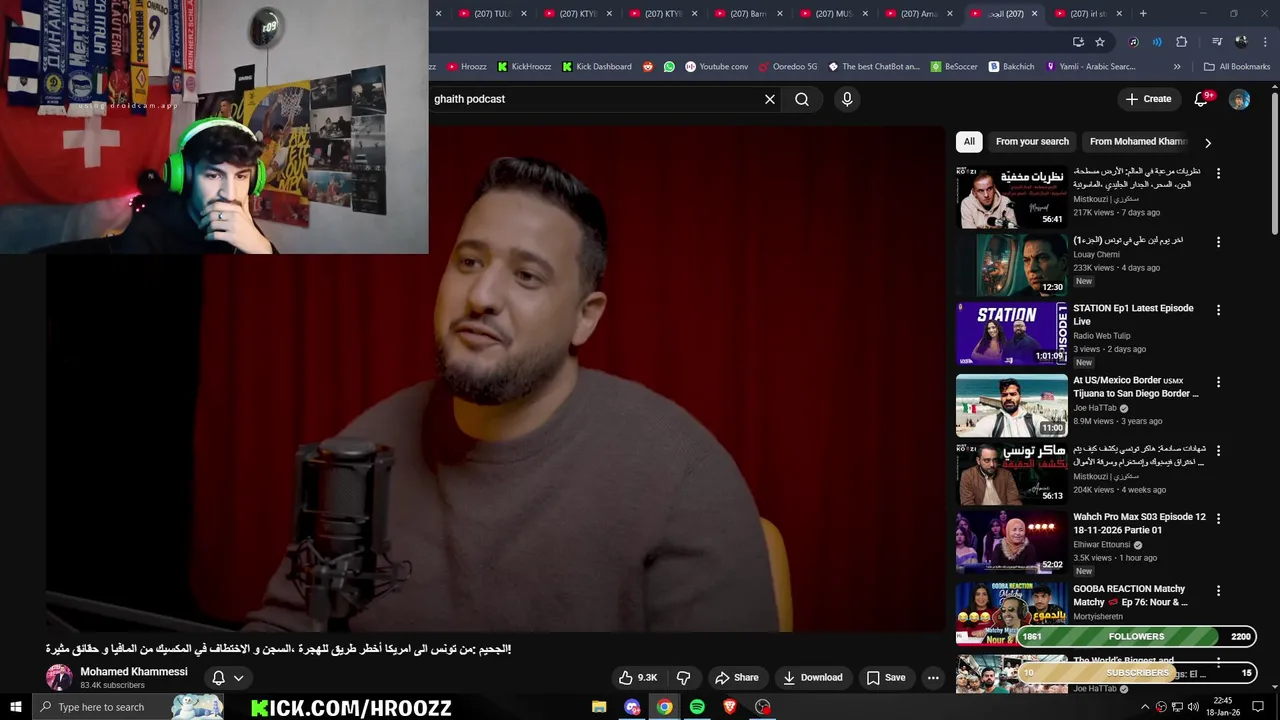The image size is (1280, 720).
Task: Click Download button under video
Action: 813,677
